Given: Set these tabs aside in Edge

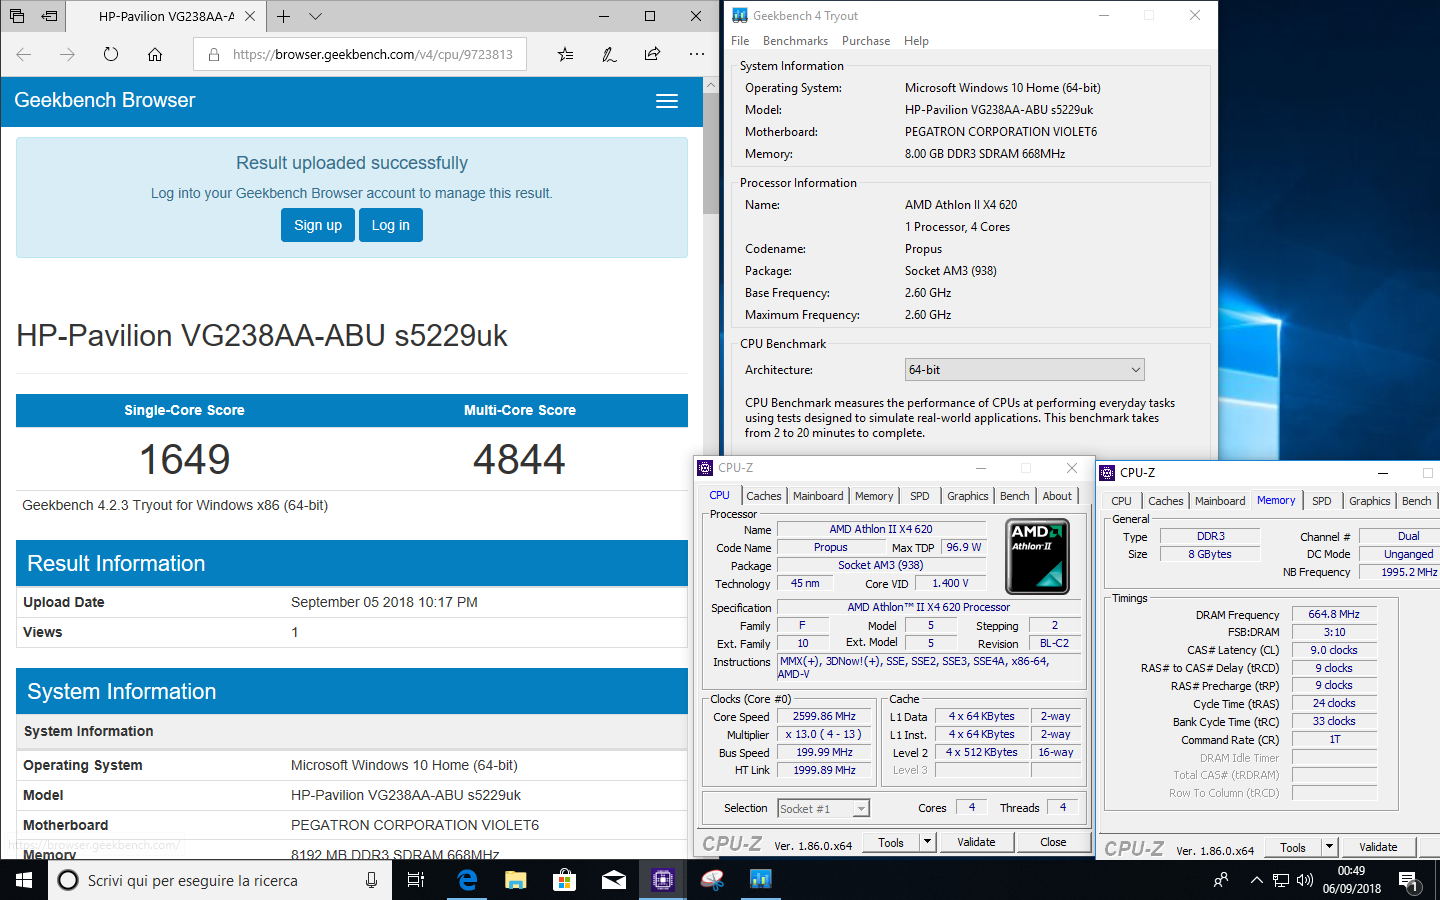Looking at the screenshot, I should click(49, 16).
